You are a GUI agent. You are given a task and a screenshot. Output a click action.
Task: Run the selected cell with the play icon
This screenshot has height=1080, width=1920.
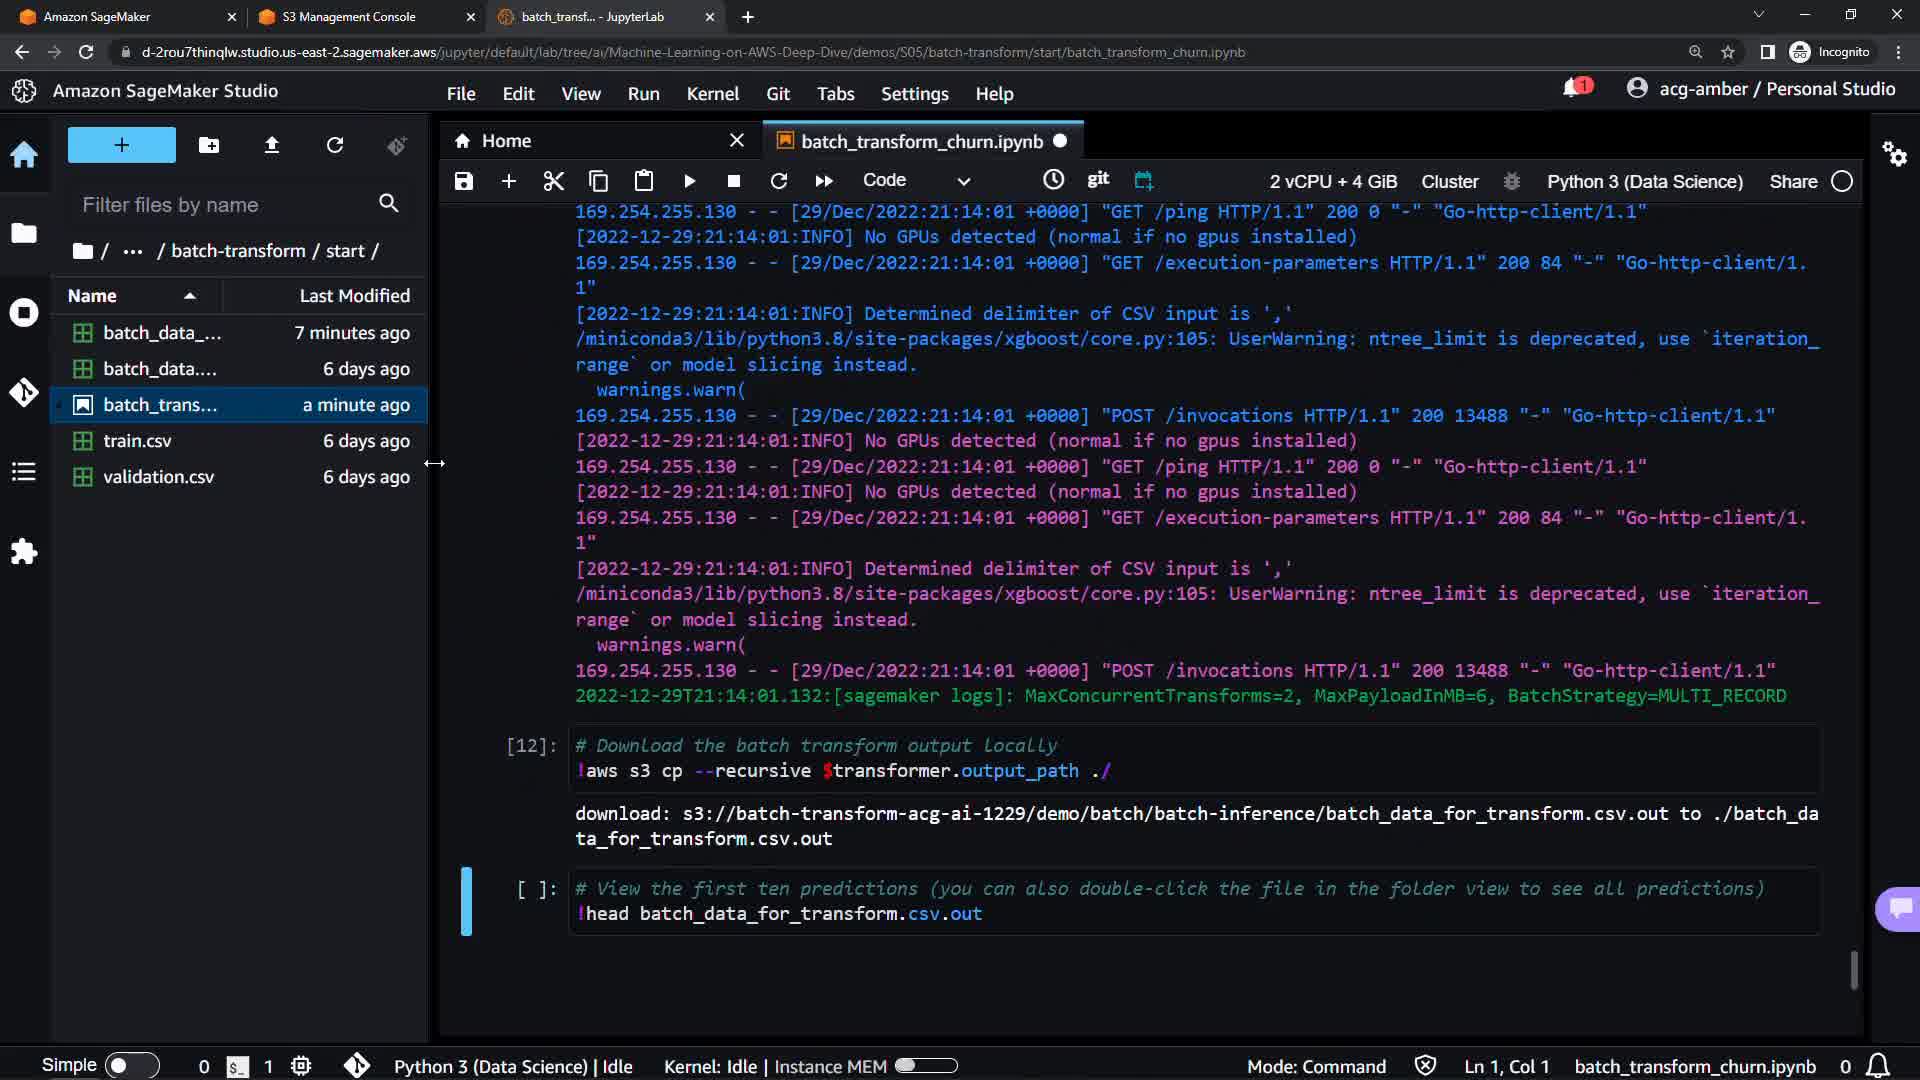(689, 181)
